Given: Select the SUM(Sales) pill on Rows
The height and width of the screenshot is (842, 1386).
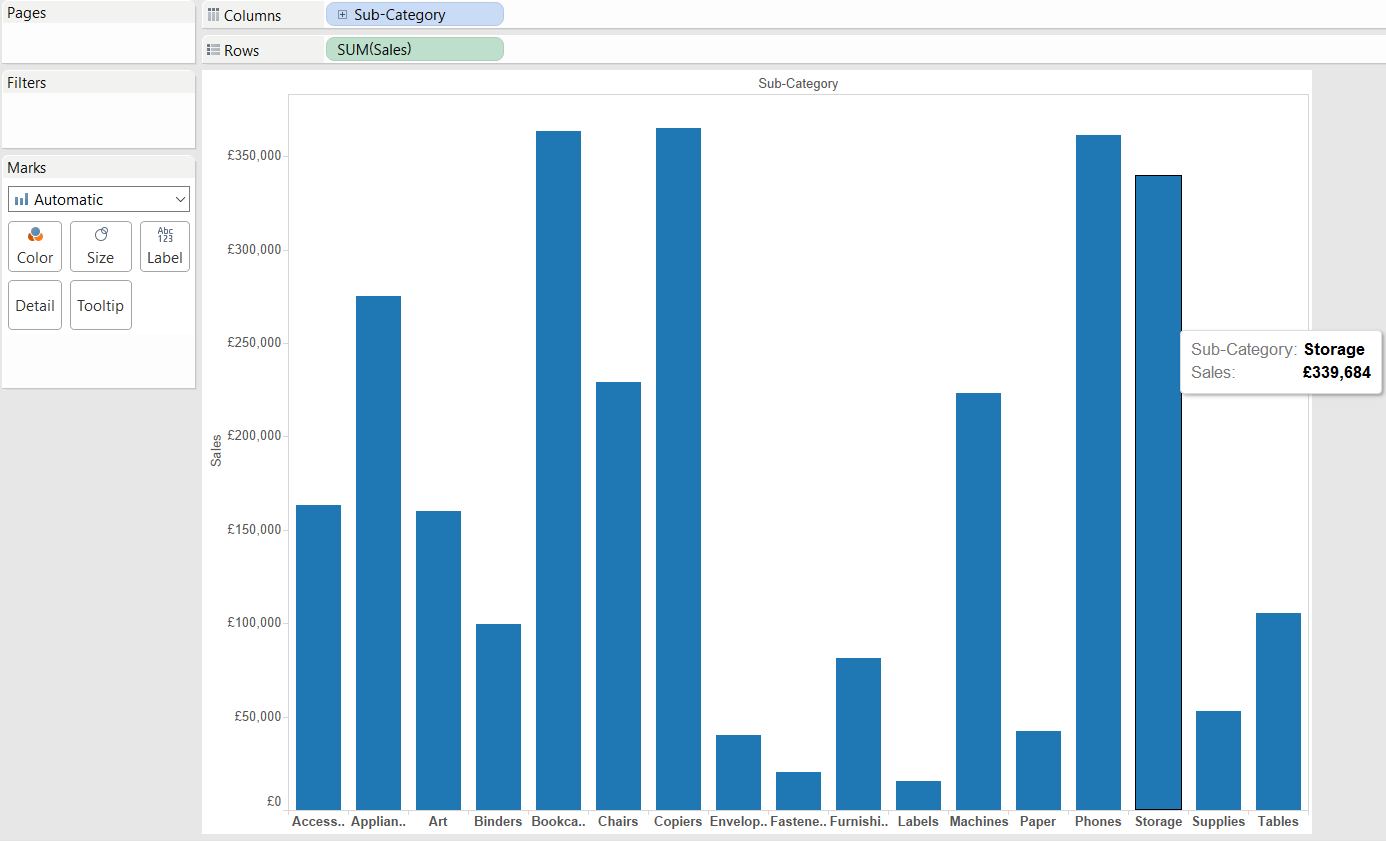Looking at the screenshot, I should coord(414,49).
